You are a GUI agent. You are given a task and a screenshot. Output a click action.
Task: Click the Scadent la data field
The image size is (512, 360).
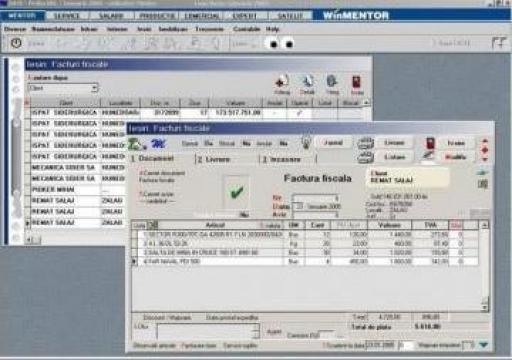380,345
